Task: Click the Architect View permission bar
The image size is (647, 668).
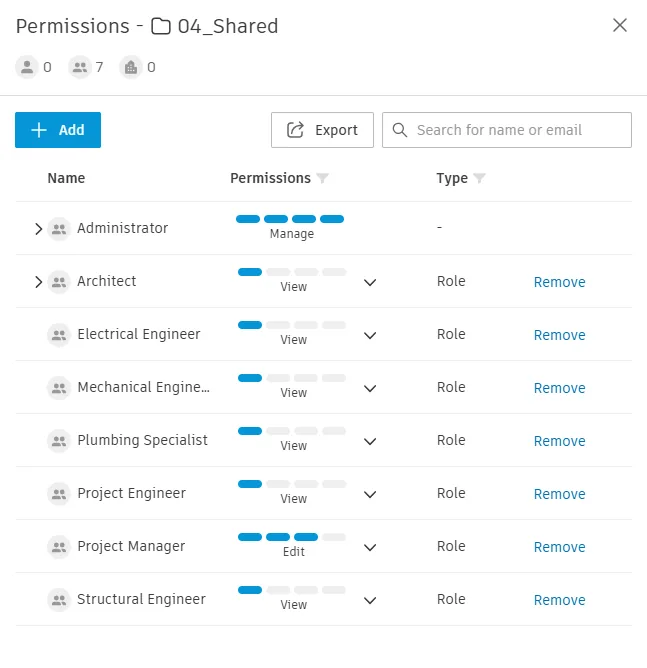Action: [292, 272]
